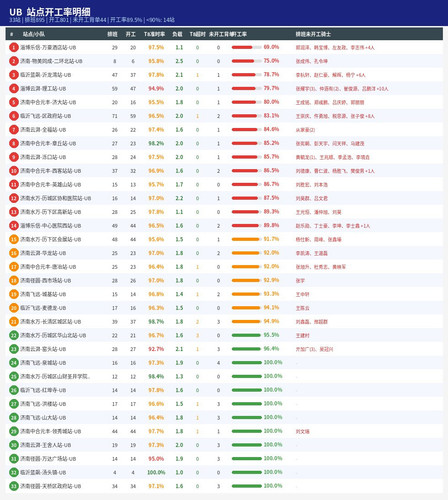Image resolution: width=448 pixels, height=500 pixels.
Task: Select the orange rank 19 badge
Action: 14,294
